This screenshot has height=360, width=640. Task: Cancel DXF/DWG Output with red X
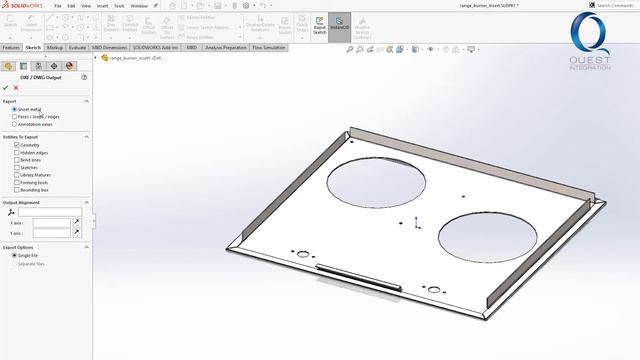[16, 88]
